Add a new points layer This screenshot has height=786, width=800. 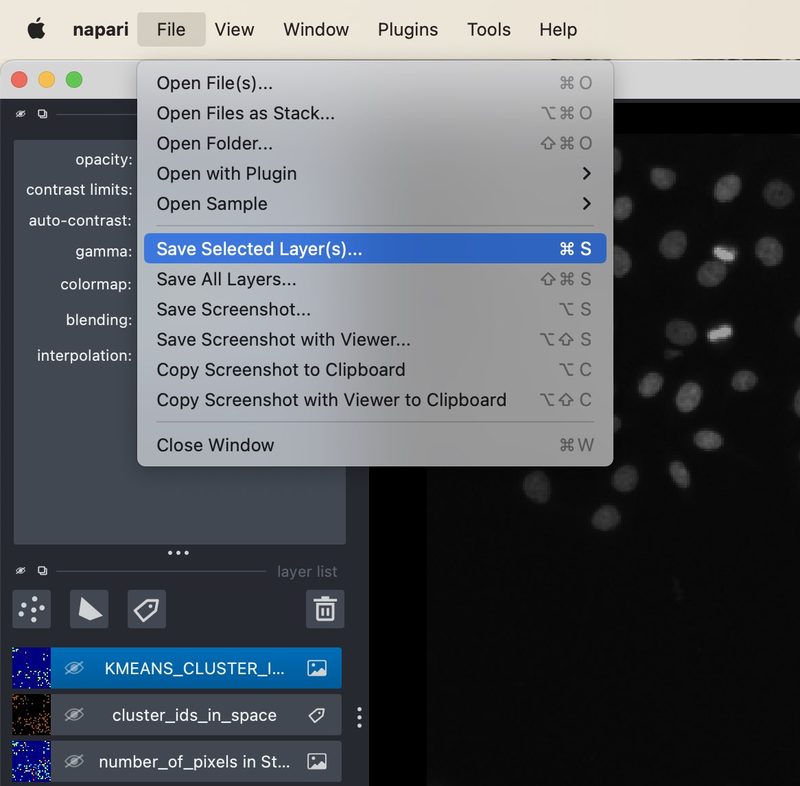pyautogui.click(x=32, y=609)
